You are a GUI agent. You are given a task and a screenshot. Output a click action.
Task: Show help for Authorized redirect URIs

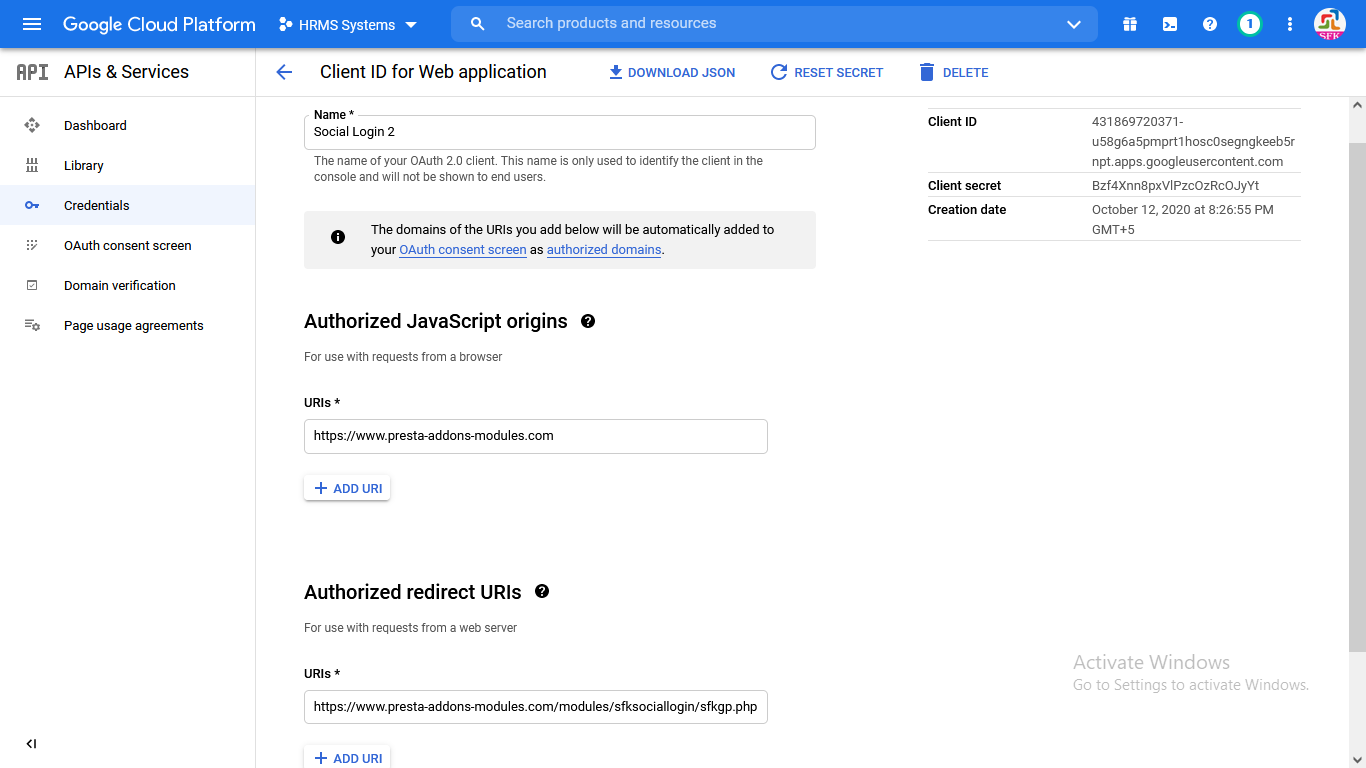(x=542, y=591)
